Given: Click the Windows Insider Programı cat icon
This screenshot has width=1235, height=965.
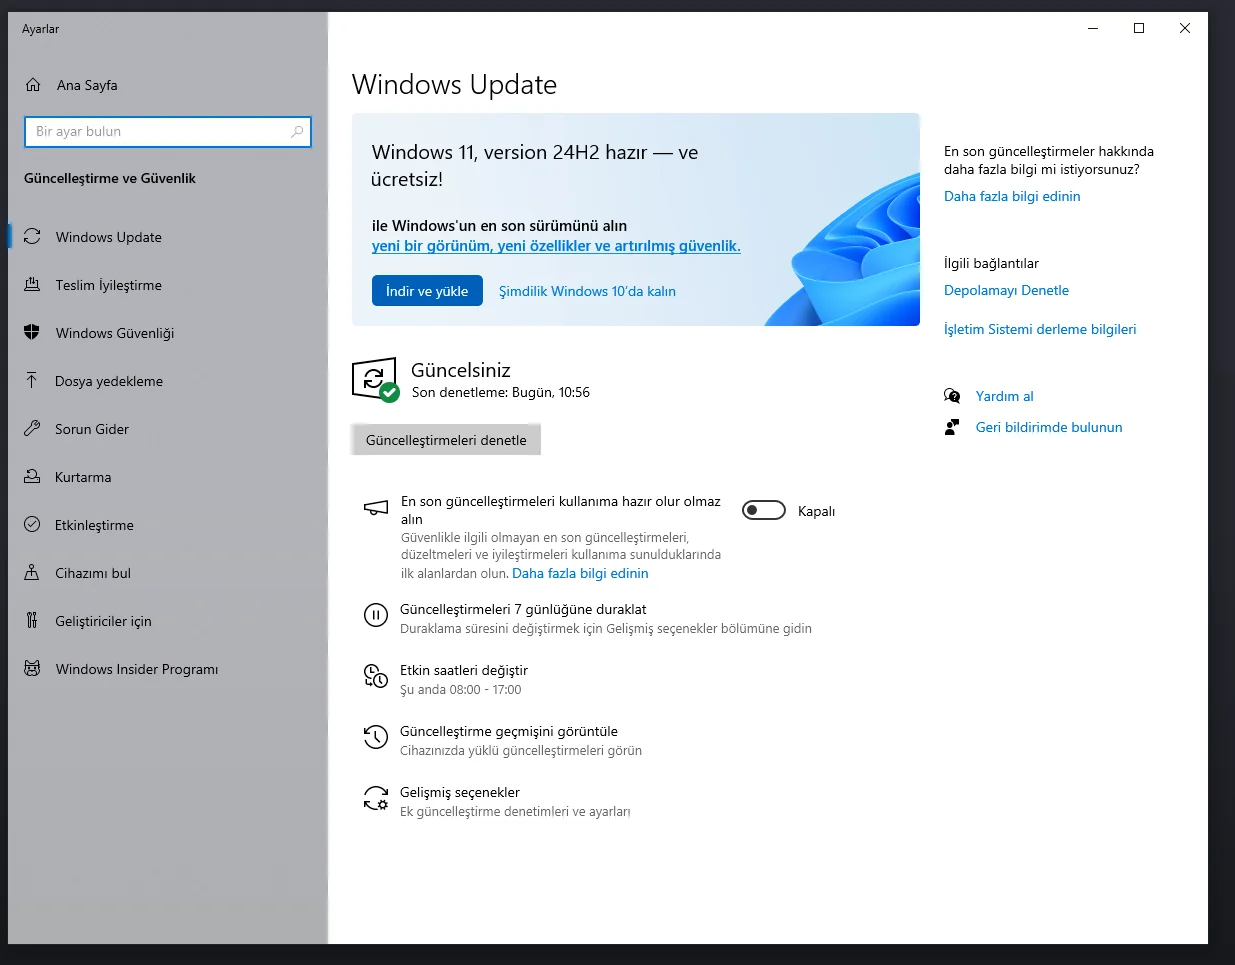Looking at the screenshot, I should 32,669.
